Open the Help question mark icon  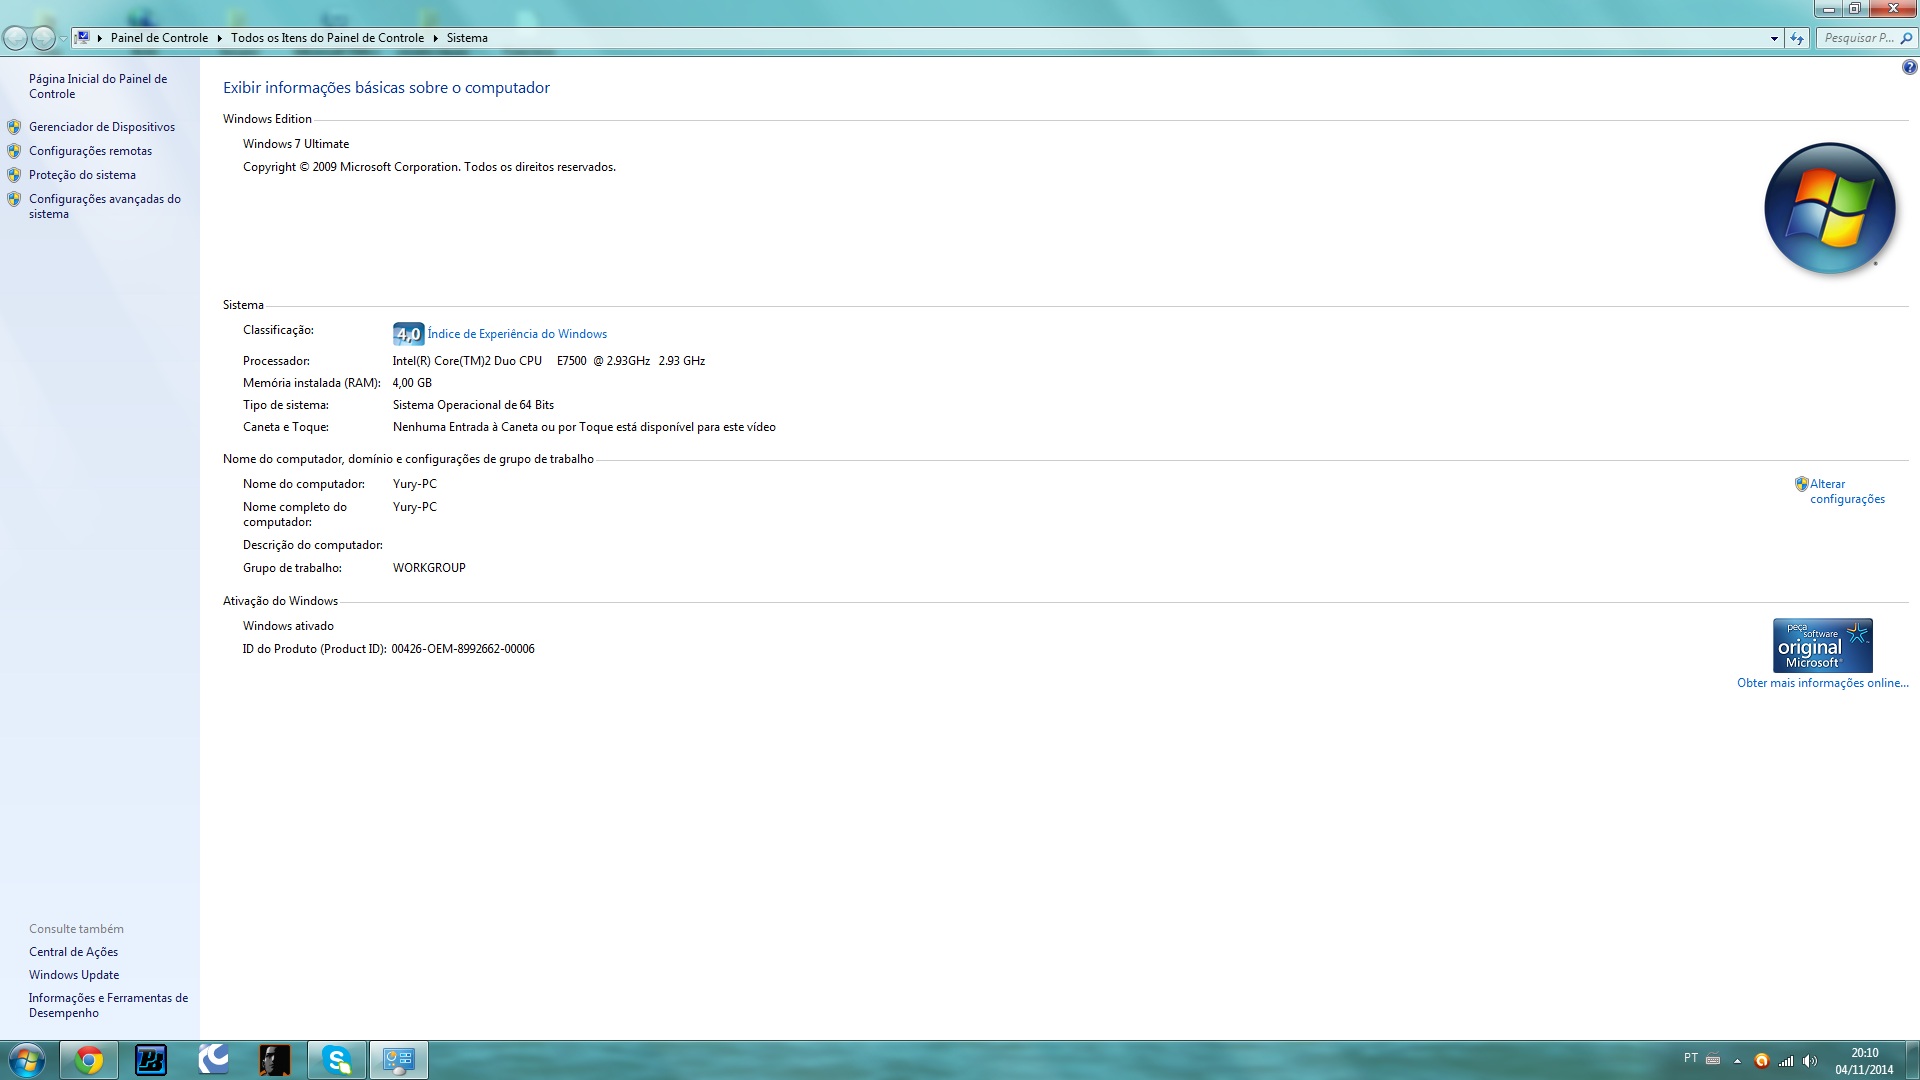coord(1909,68)
